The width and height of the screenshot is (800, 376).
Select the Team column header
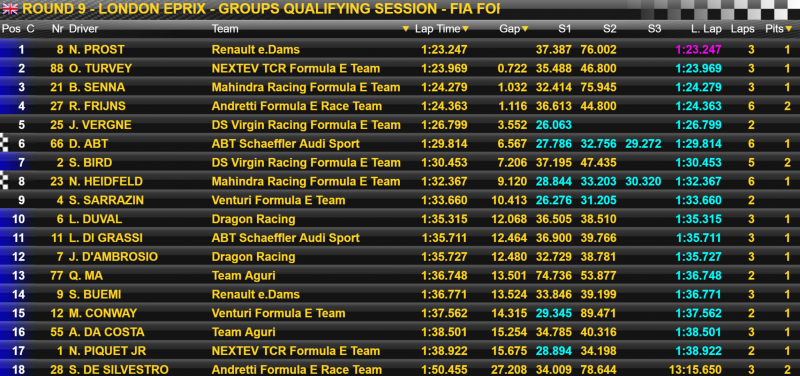point(225,29)
